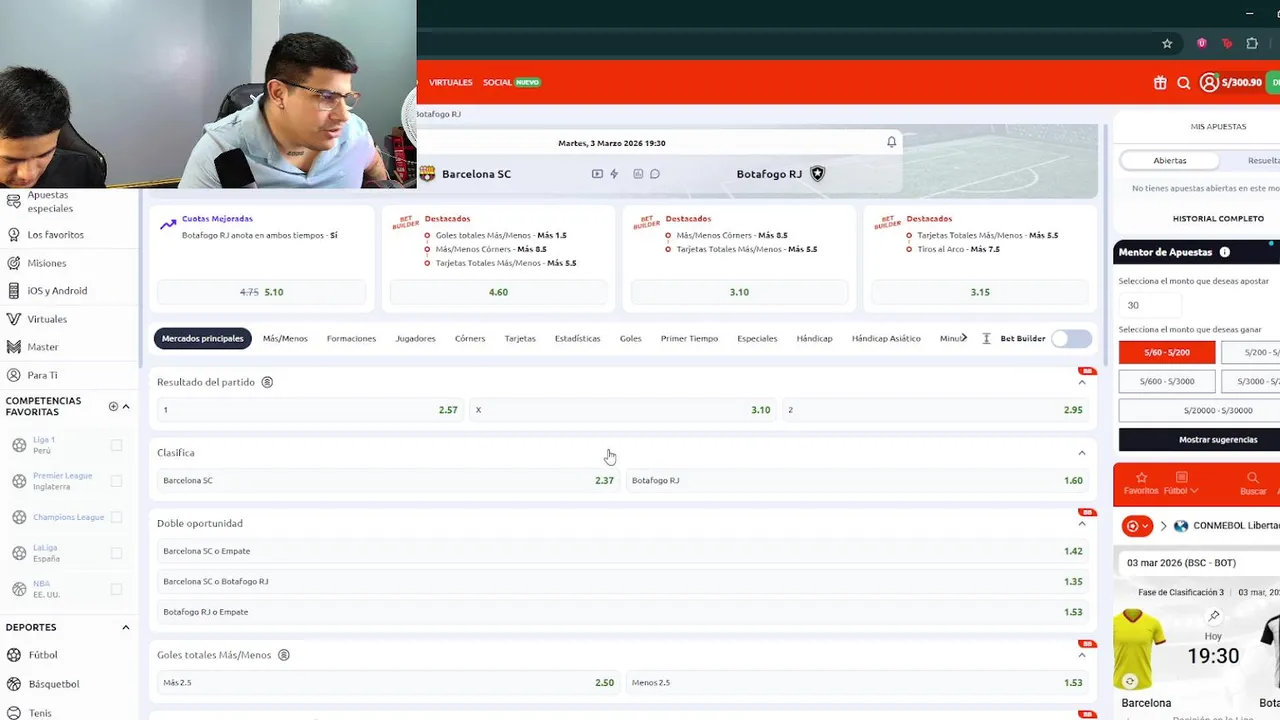Bet on Botafogo RJ clasifica 1.60
This screenshot has height=720, width=1280.
[x=857, y=480]
